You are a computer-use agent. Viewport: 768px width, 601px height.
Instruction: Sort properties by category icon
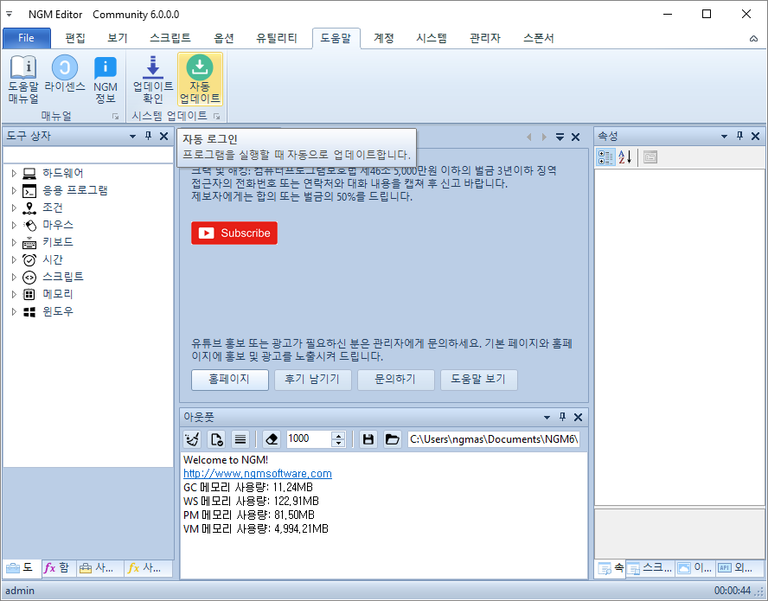[606, 157]
